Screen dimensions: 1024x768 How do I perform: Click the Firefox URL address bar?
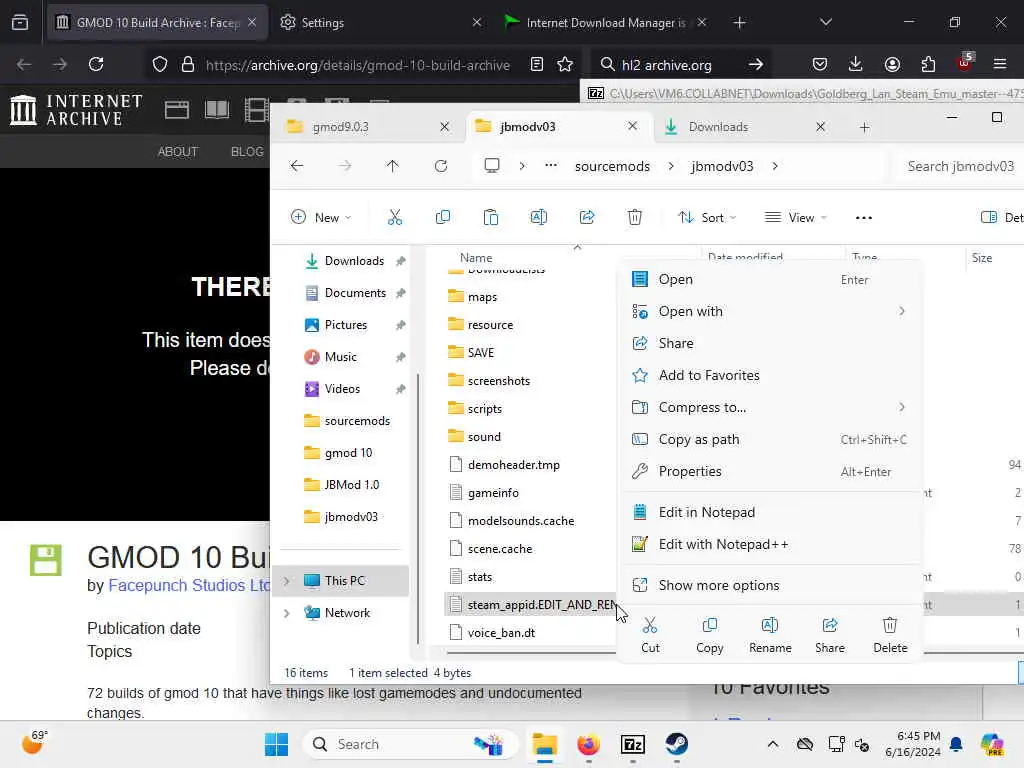(357, 65)
